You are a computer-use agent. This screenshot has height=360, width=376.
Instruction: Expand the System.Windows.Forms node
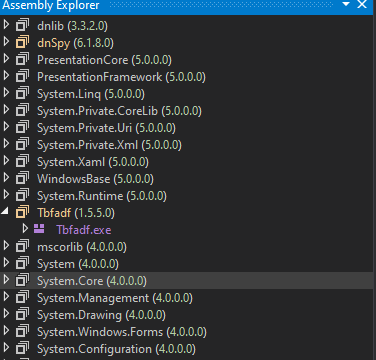6,331
